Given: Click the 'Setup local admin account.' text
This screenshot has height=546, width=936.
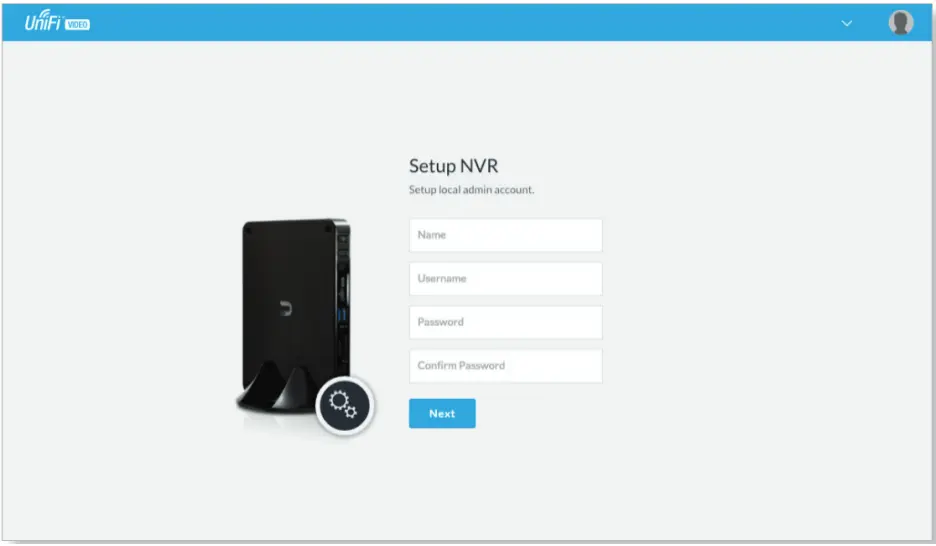Looking at the screenshot, I should point(472,190).
